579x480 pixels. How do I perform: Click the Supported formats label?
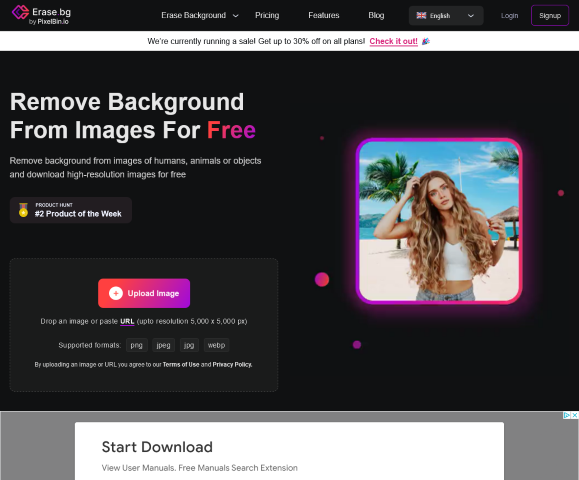point(89,345)
